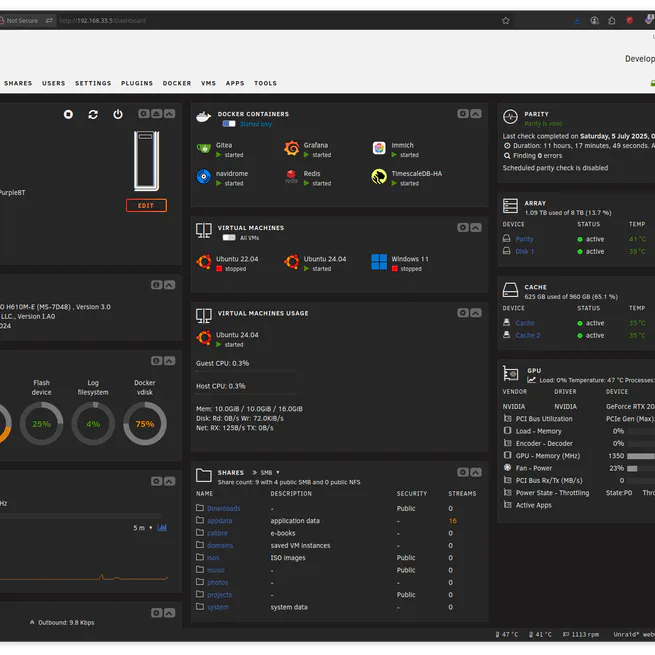Click the navidrome container icon
The width and height of the screenshot is (655, 655).
pyautogui.click(x=204, y=177)
